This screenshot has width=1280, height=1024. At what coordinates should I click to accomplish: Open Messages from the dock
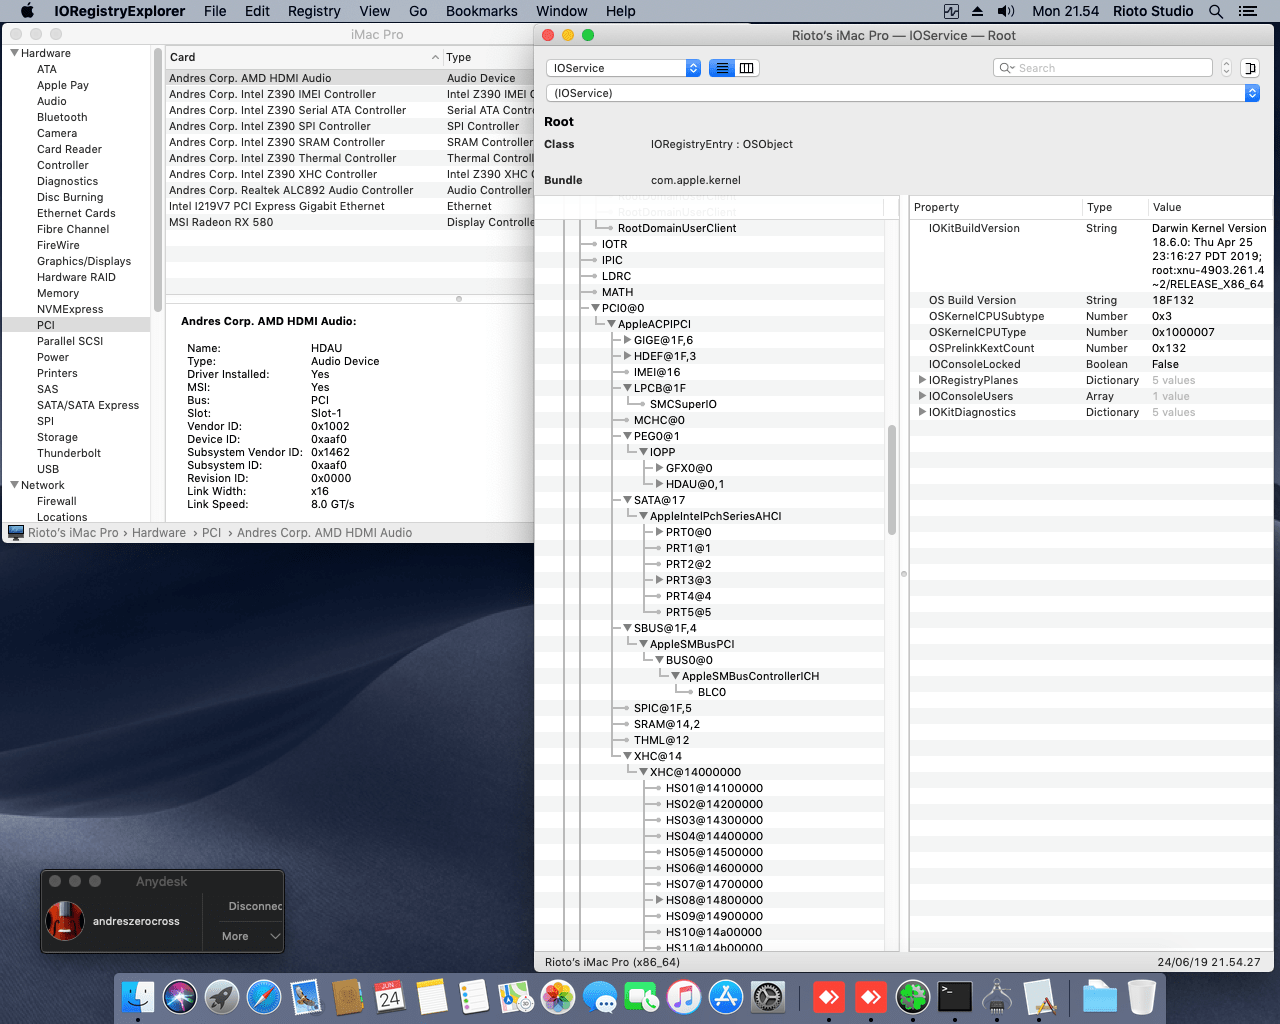(x=600, y=997)
